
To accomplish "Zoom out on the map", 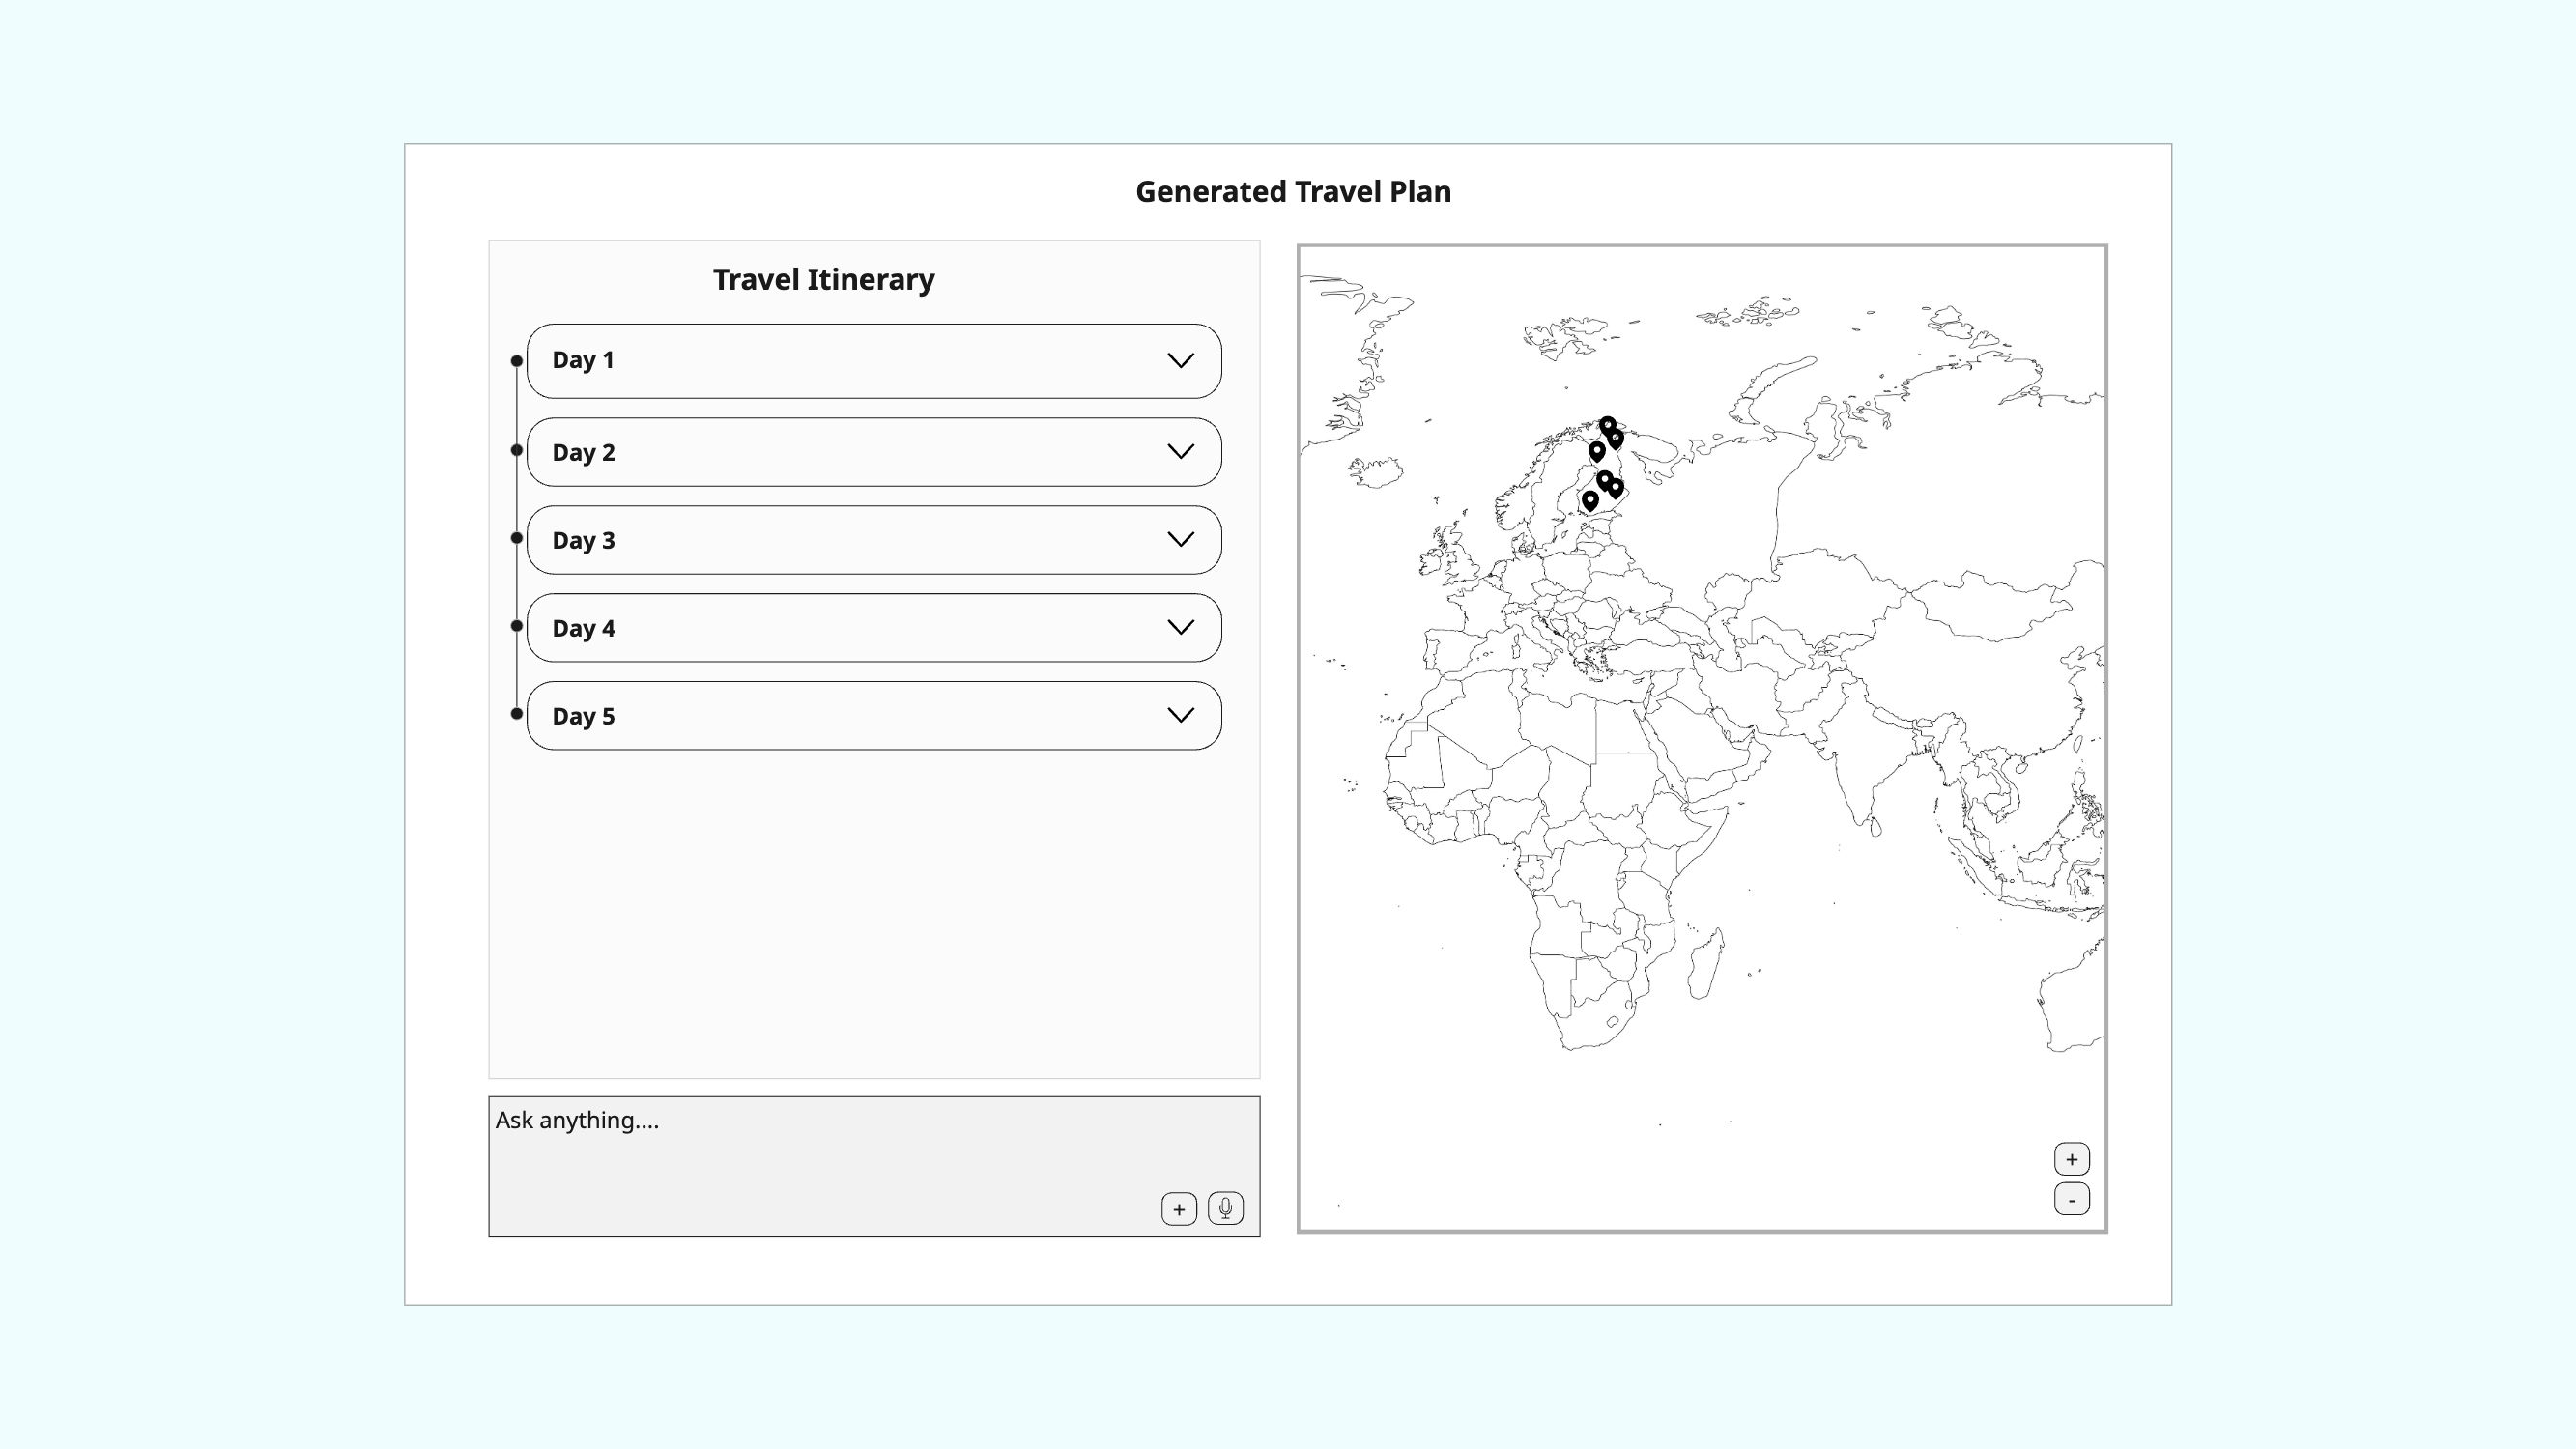I will [2071, 1199].
